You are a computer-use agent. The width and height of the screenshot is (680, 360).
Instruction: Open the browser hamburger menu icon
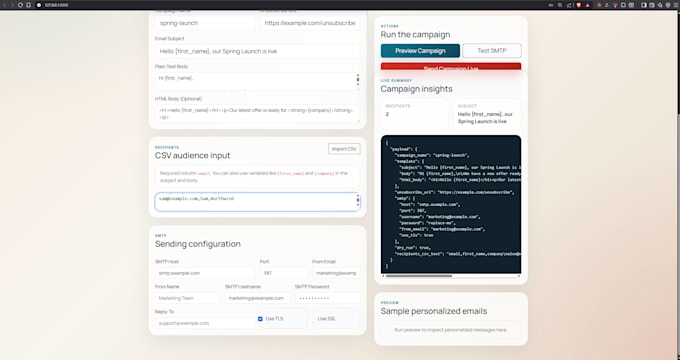pos(675,5)
